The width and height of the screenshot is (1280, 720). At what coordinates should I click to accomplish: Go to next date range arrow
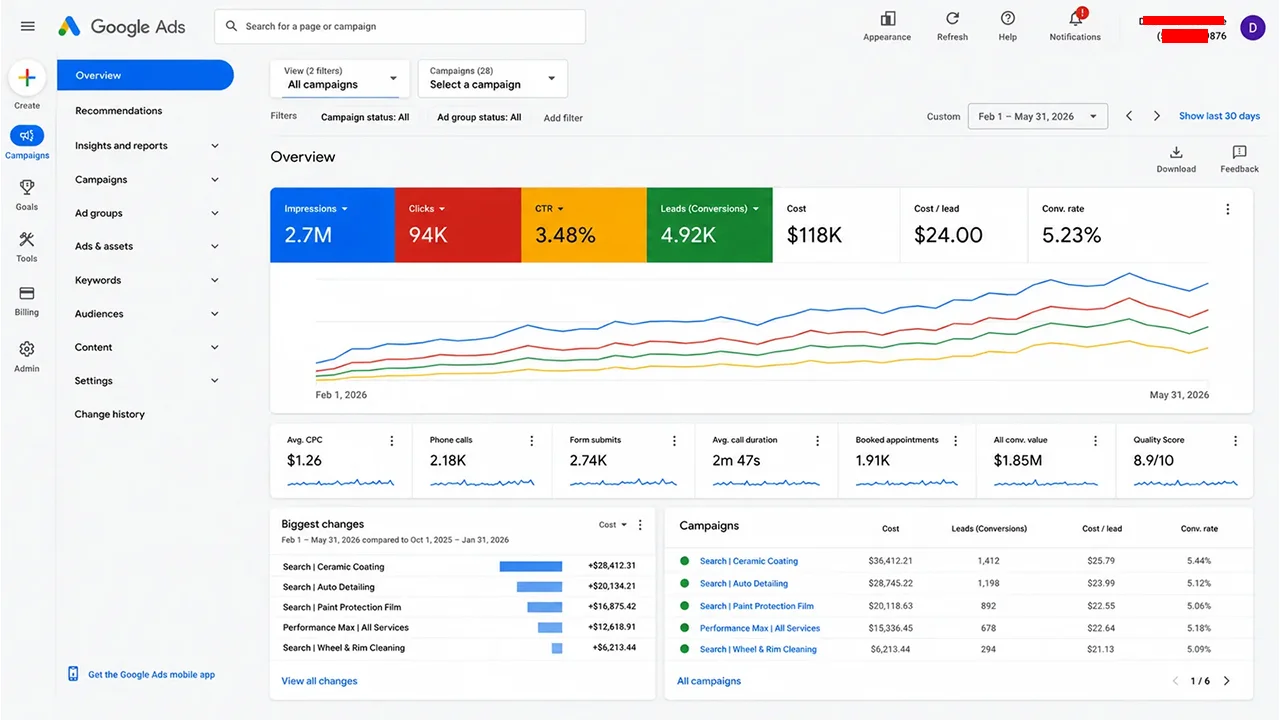pyautogui.click(x=1157, y=116)
